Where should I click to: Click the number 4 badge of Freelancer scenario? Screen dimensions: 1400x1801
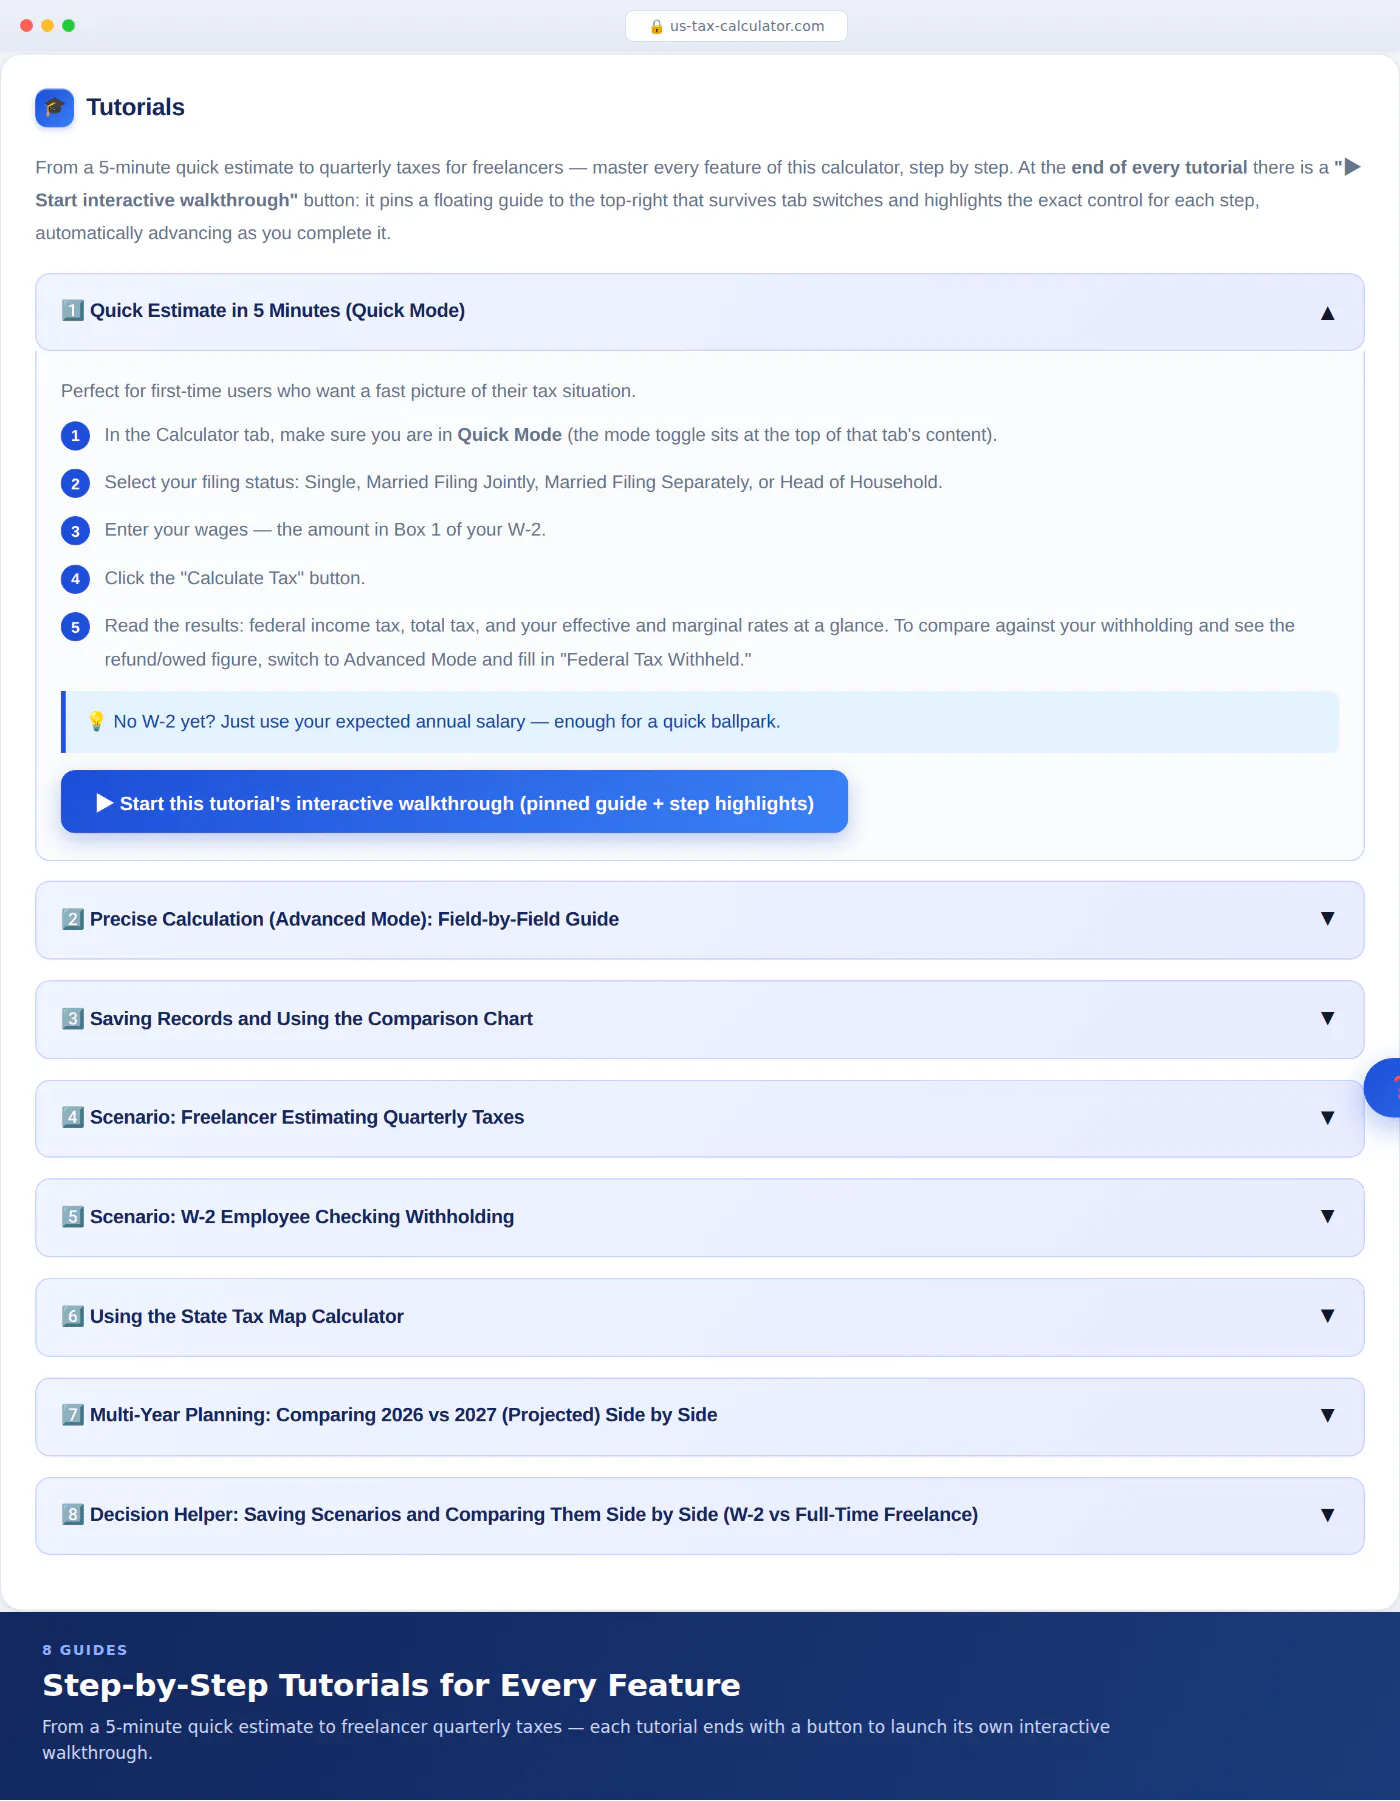(72, 1117)
